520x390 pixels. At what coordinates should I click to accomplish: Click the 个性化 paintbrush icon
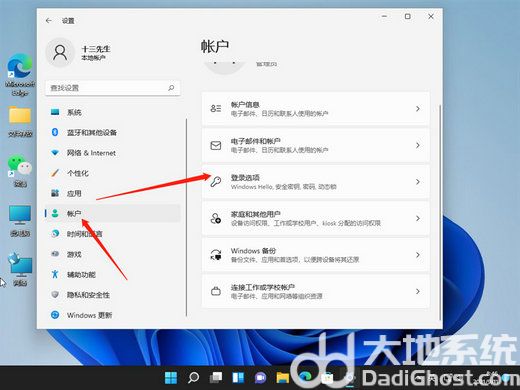(x=55, y=173)
